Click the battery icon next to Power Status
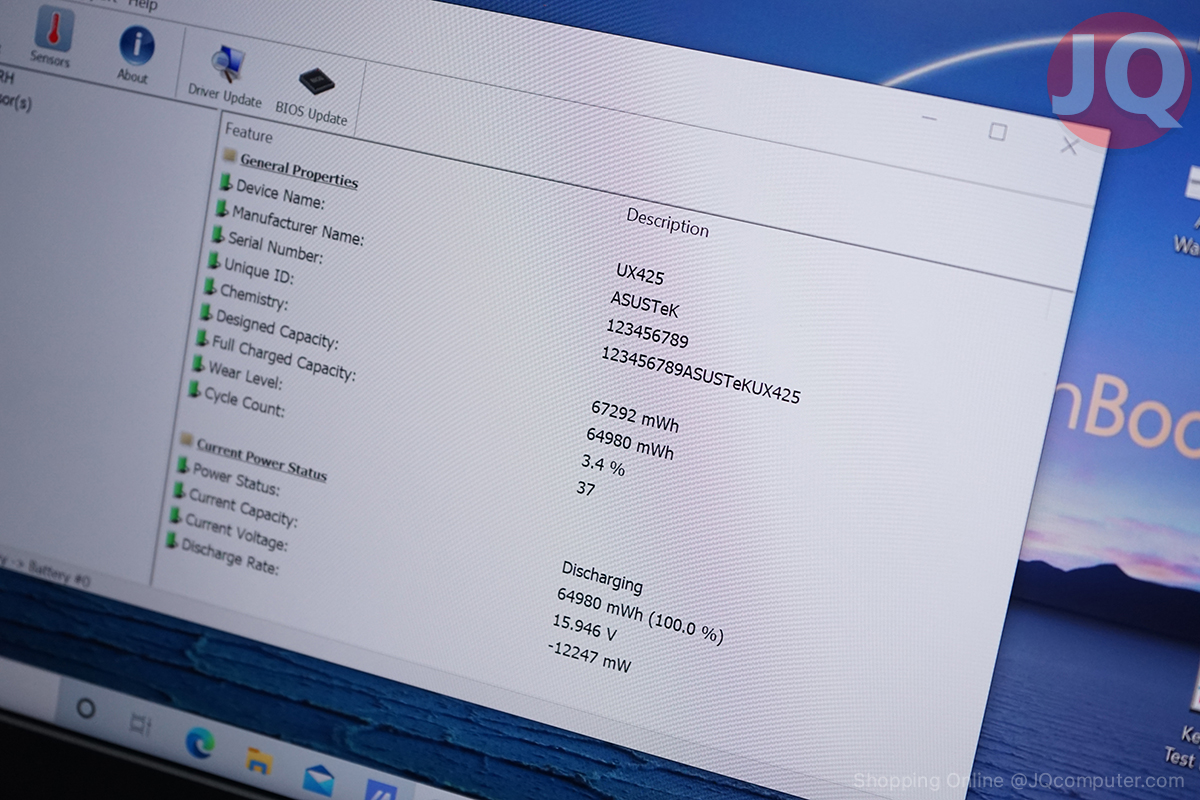The height and width of the screenshot is (800, 1200). click(183, 465)
